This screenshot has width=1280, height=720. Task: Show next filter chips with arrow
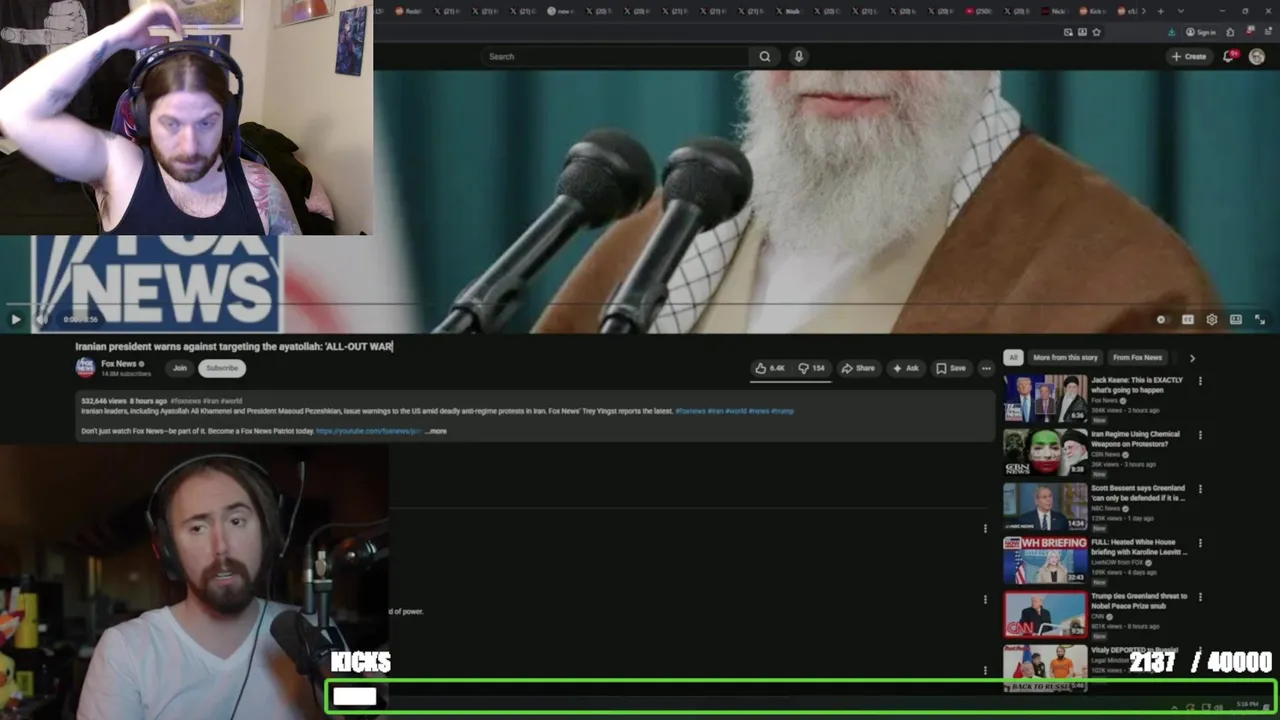point(1192,357)
